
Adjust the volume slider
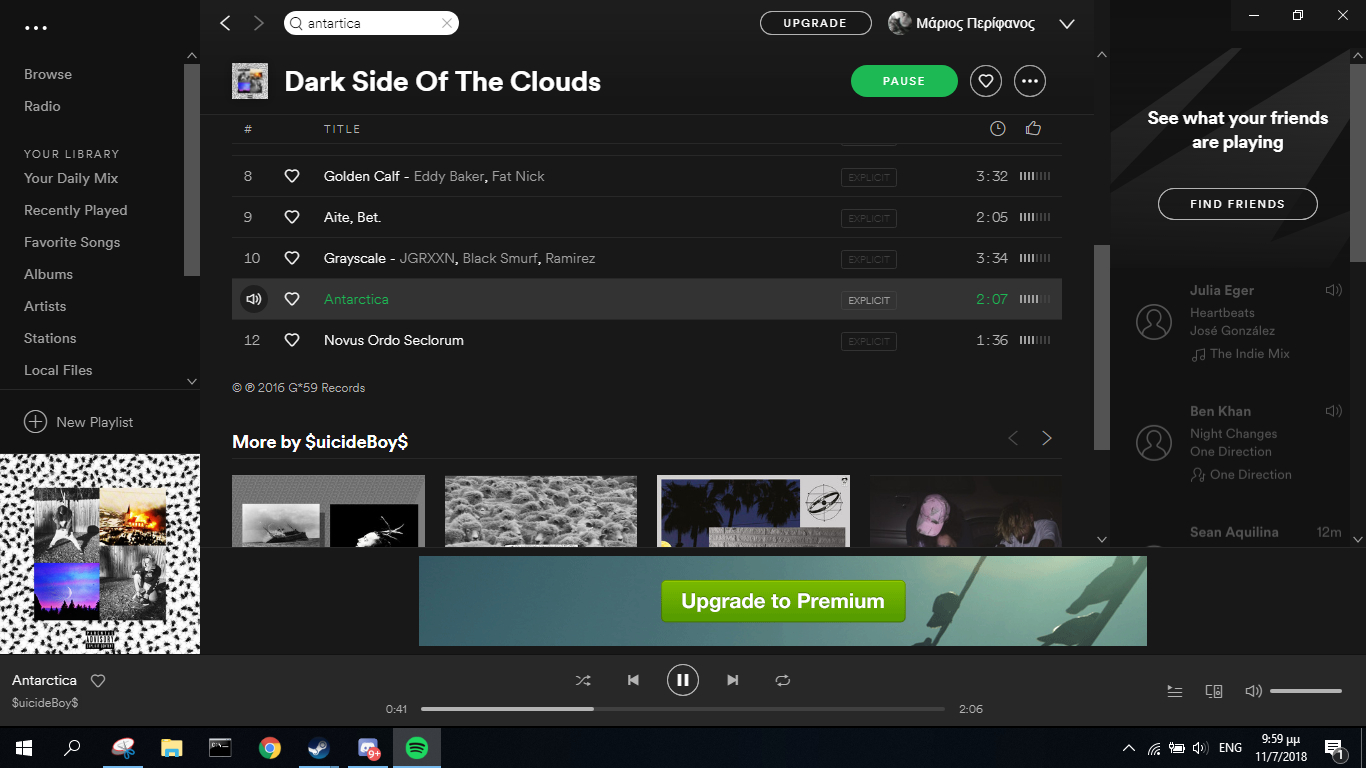click(1305, 691)
